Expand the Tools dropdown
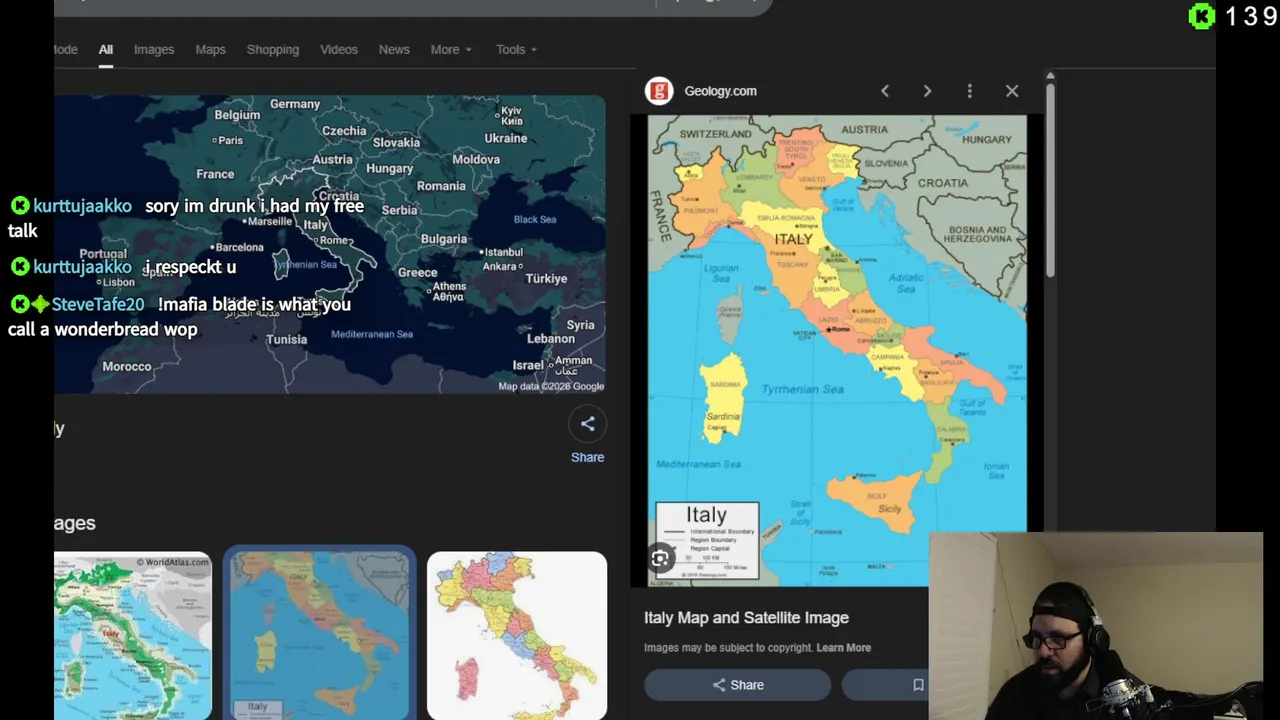 point(516,49)
